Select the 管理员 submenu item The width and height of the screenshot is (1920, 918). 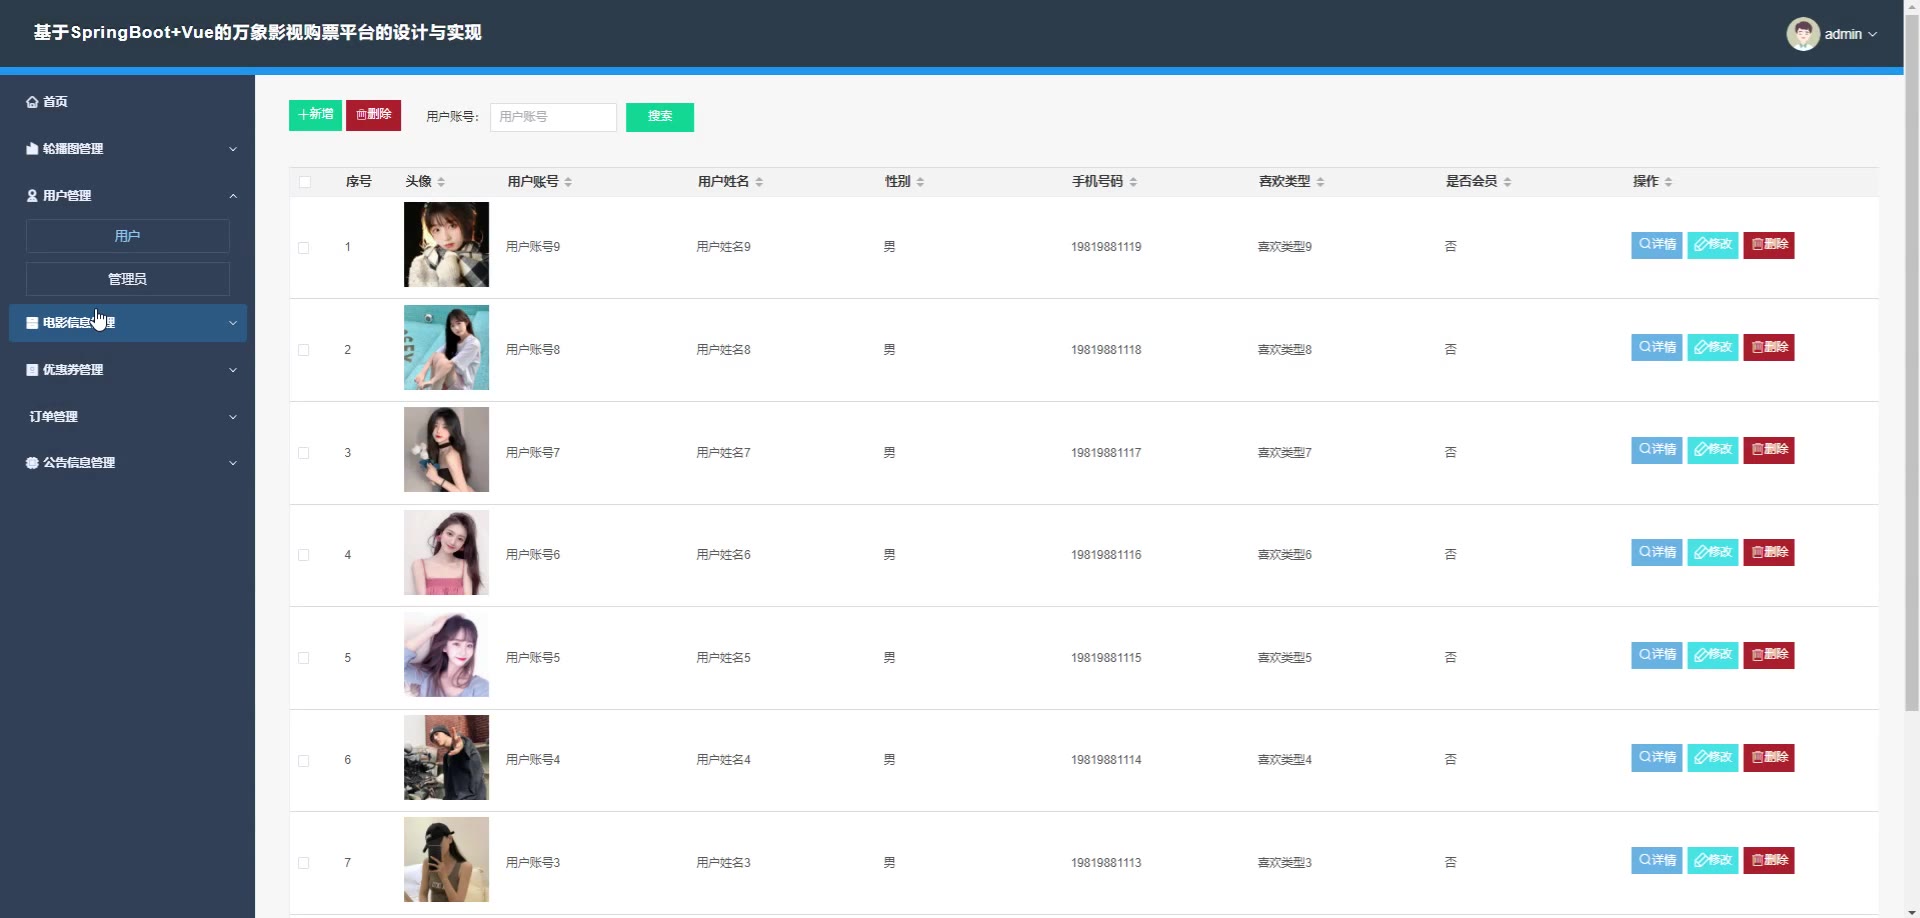127,279
